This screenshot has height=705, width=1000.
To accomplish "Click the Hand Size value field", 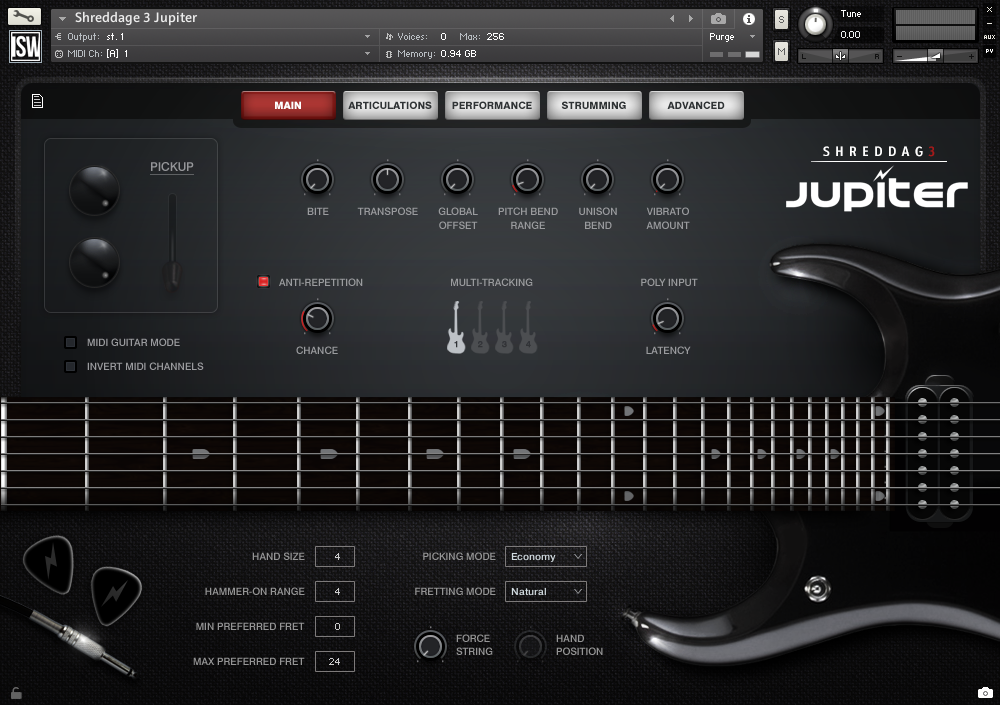I will pyautogui.click(x=334, y=556).
